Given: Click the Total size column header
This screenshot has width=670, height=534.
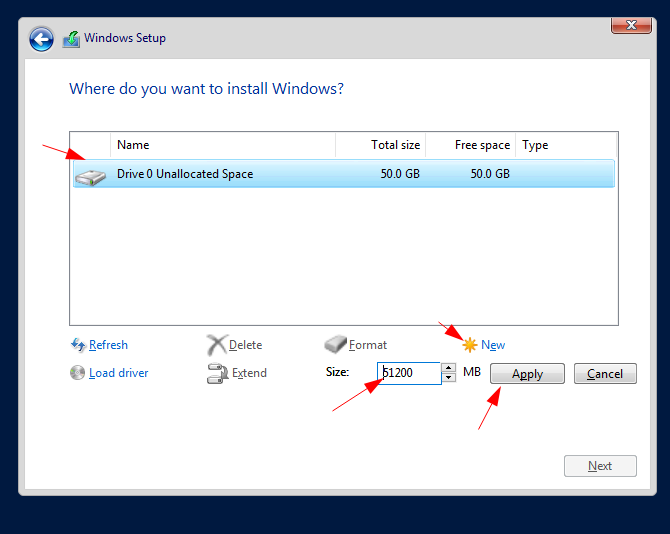Looking at the screenshot, I should coord(380,145).
